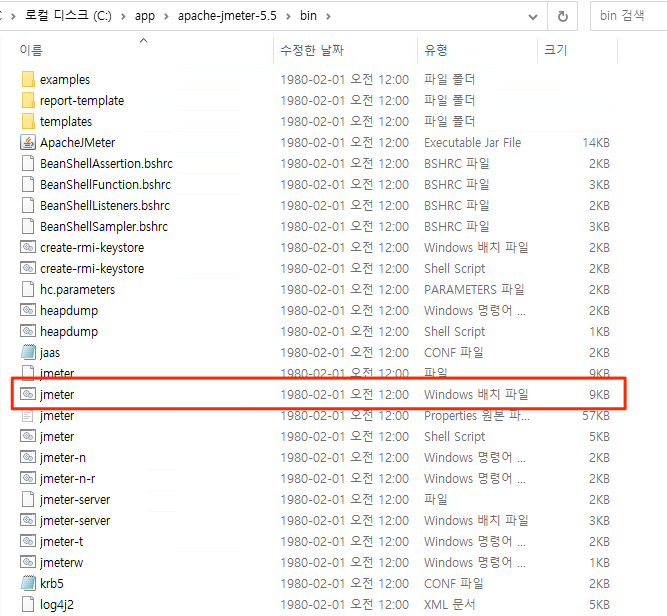Sort files by 유형 column header
This screenshot has width=667, height=616.
(x=436, y=50)
